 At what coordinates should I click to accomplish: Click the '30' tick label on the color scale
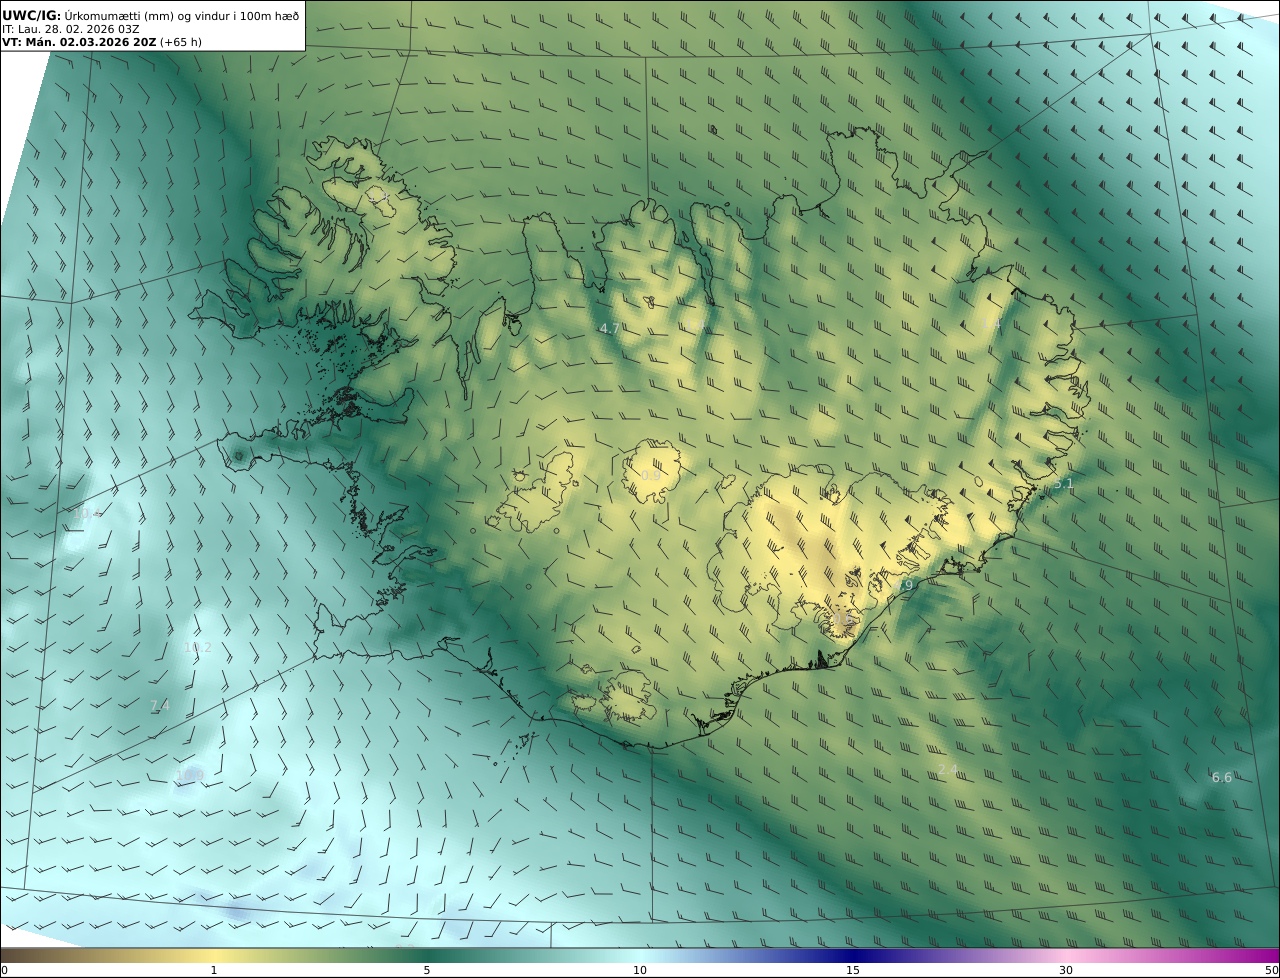[1066, 970]
